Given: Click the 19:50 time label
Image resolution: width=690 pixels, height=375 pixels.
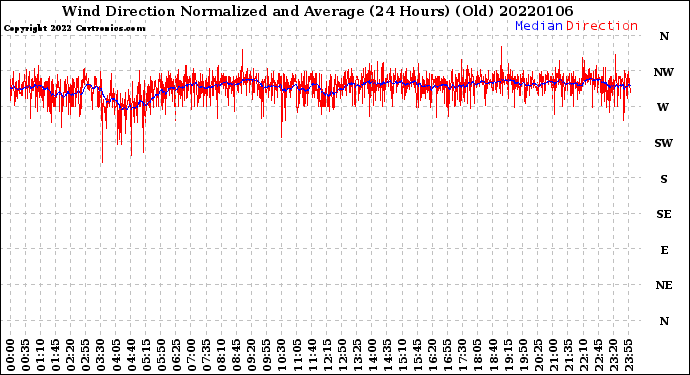Looking at the screenshot, I should tap(523, 355).
